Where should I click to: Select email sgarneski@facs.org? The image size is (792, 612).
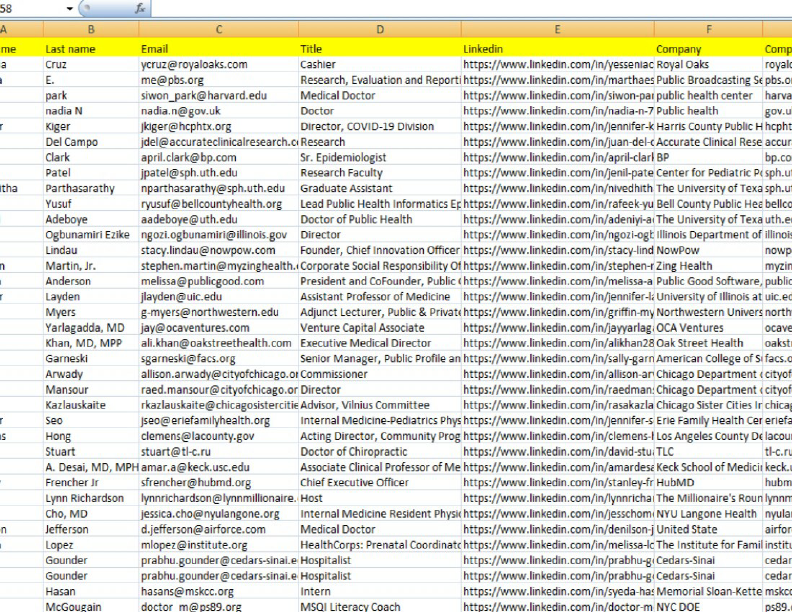(219, 359)
